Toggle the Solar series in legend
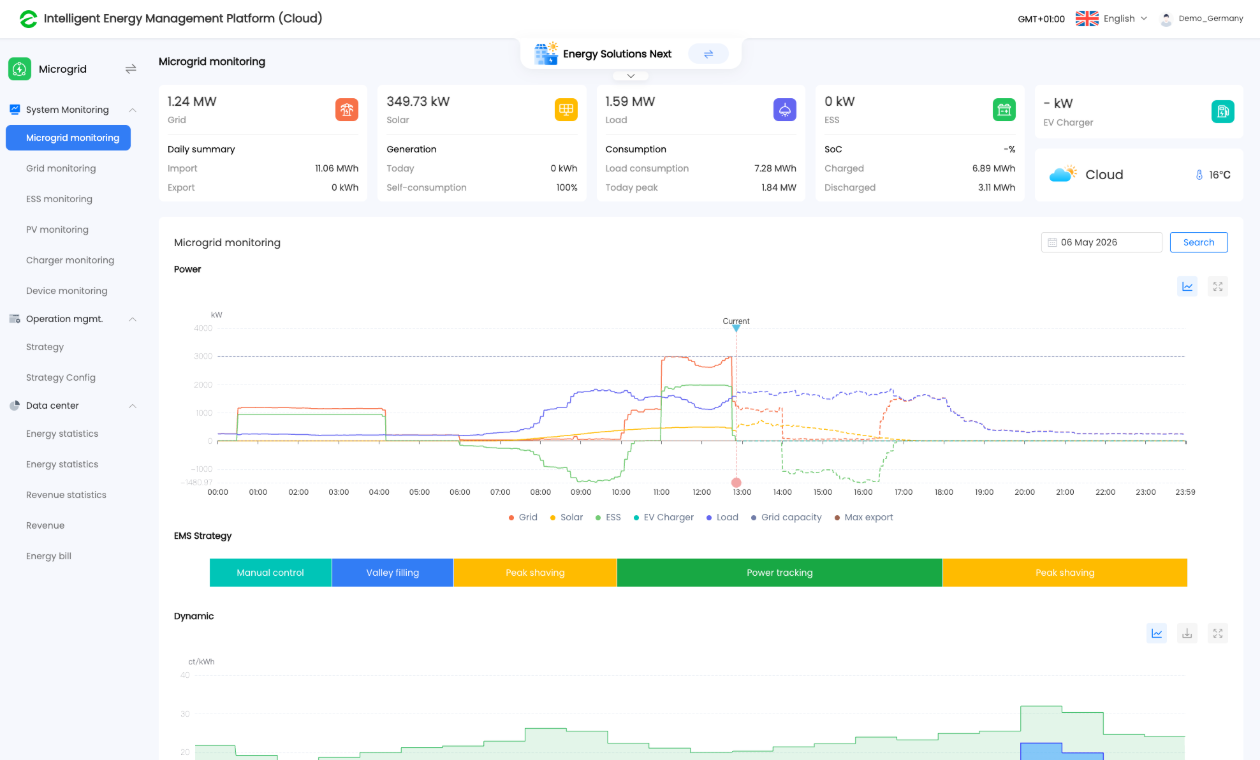1260x760 pixels. [566, 518]
